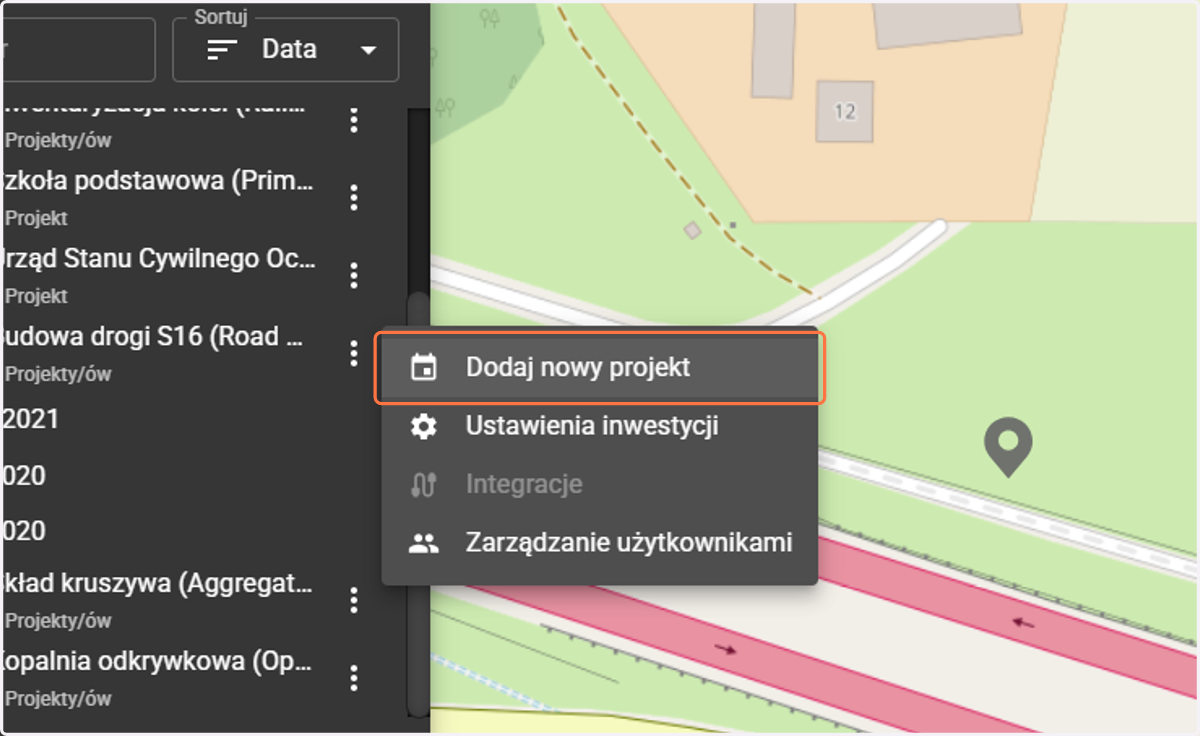Open three-dot menu for Urząd Stanu Cywilnego row
This screenshot has height=736, width=1200.
[353, 275]
